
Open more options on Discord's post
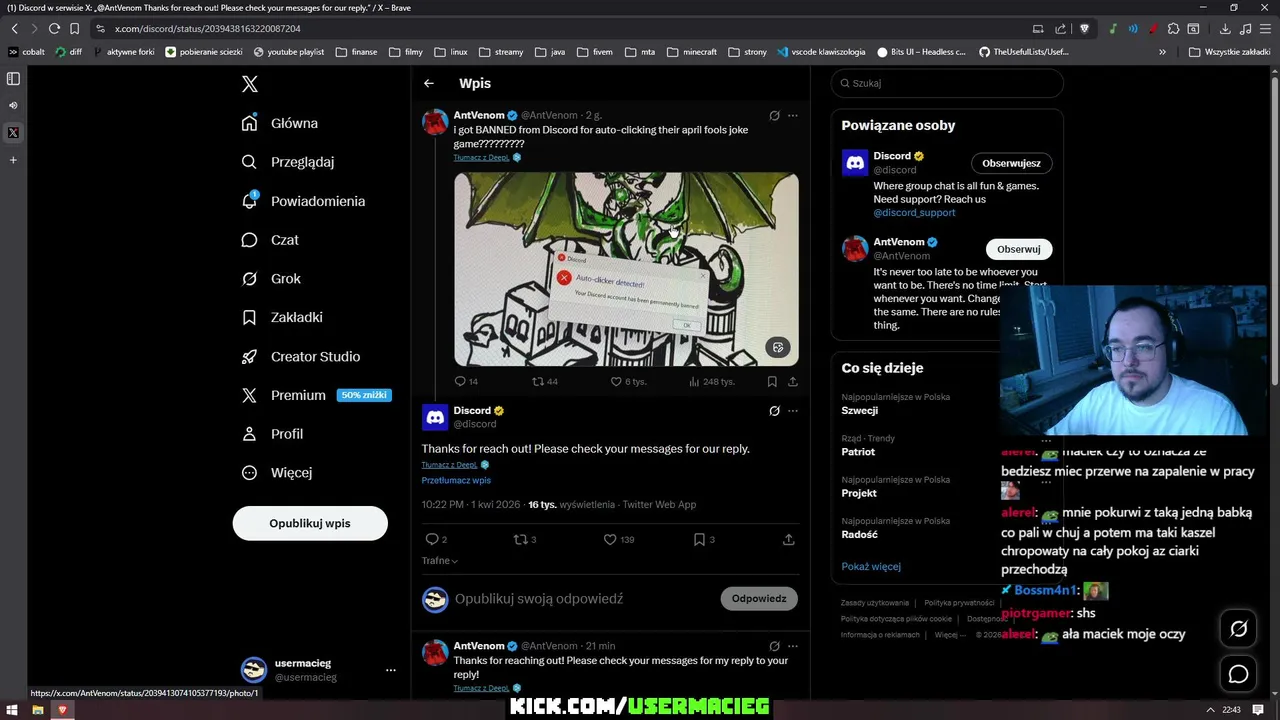click(x=792, y=410)
